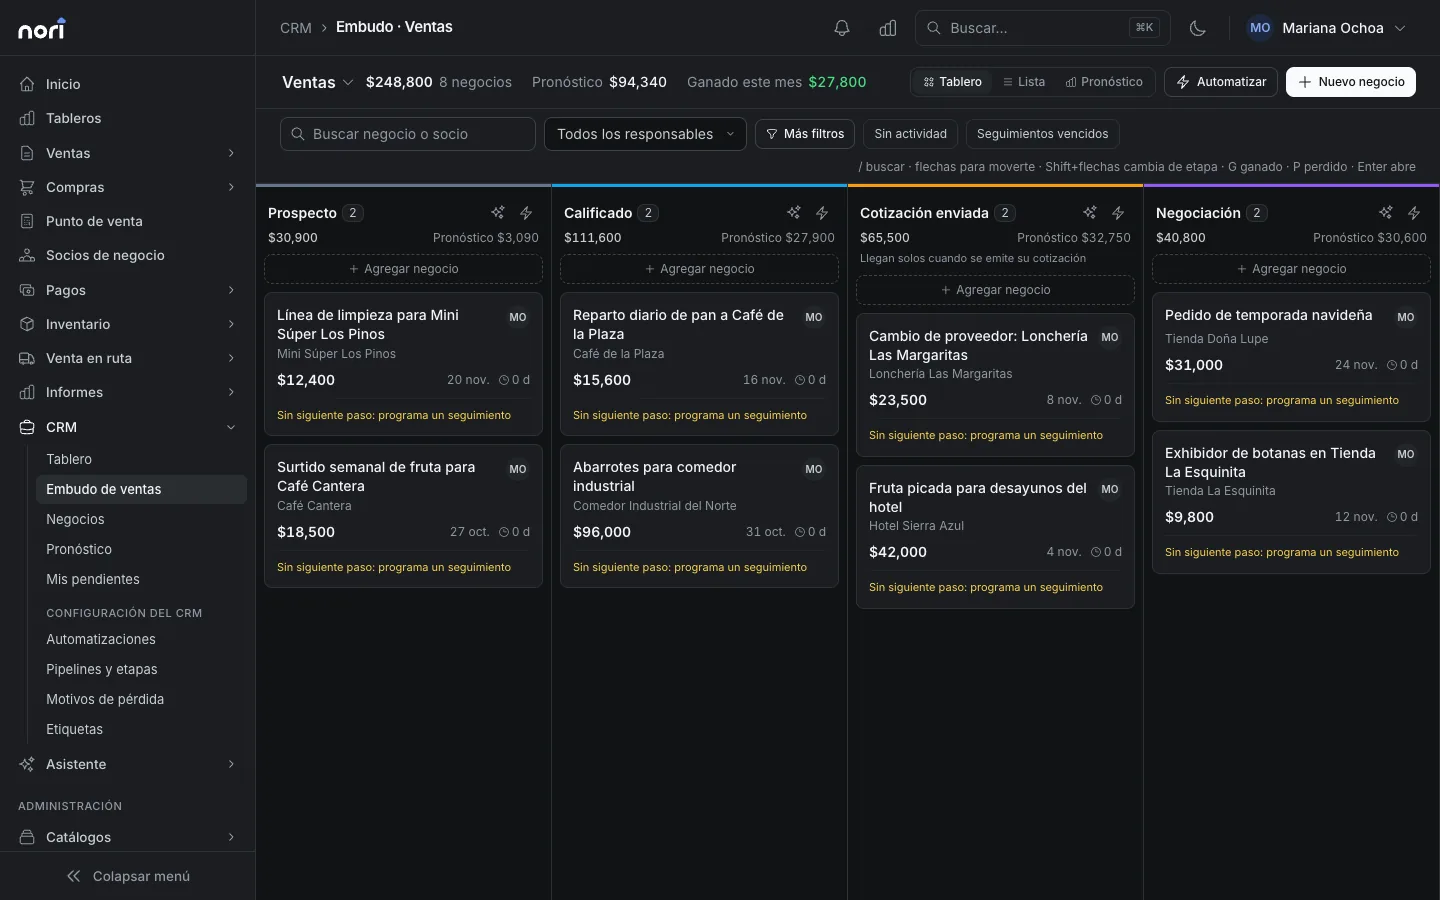
Task: Open Negocios in CRM submenu
Action: pyautogui.click(x=141, y=519)
